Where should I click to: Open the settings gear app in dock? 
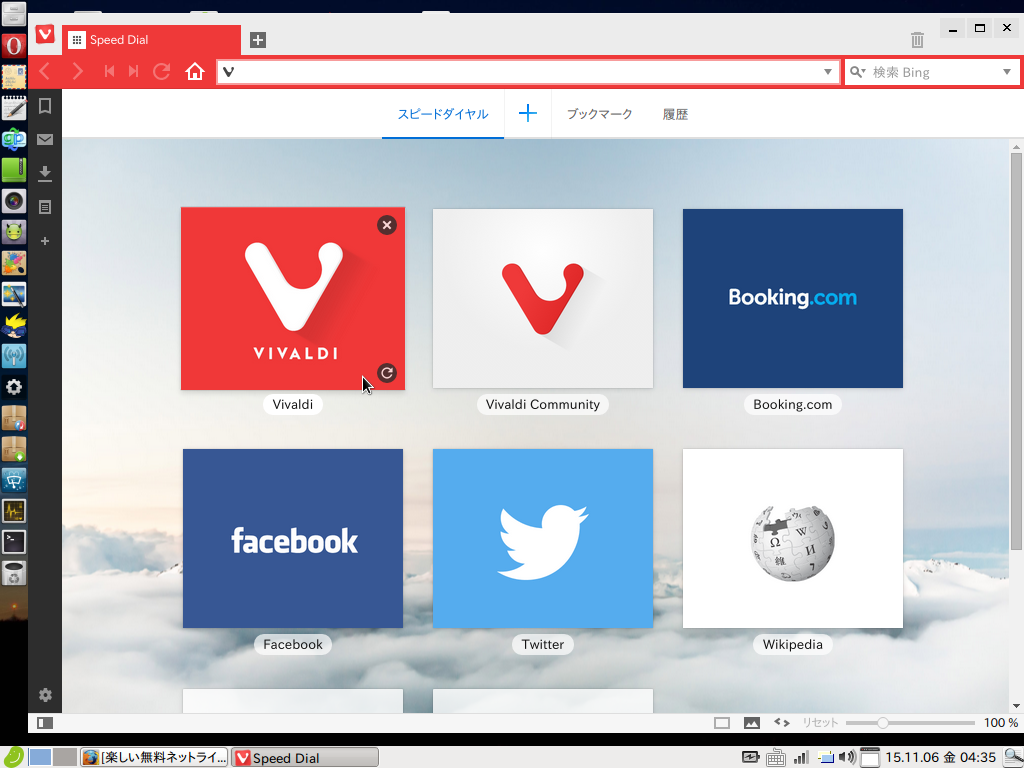[14, 387]
